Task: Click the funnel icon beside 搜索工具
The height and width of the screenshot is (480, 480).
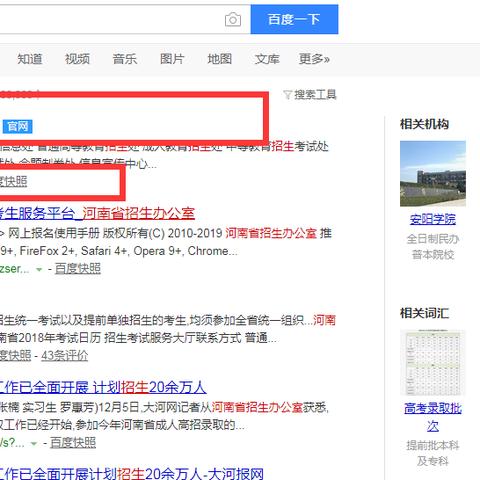Action: (x=287, y=95)
